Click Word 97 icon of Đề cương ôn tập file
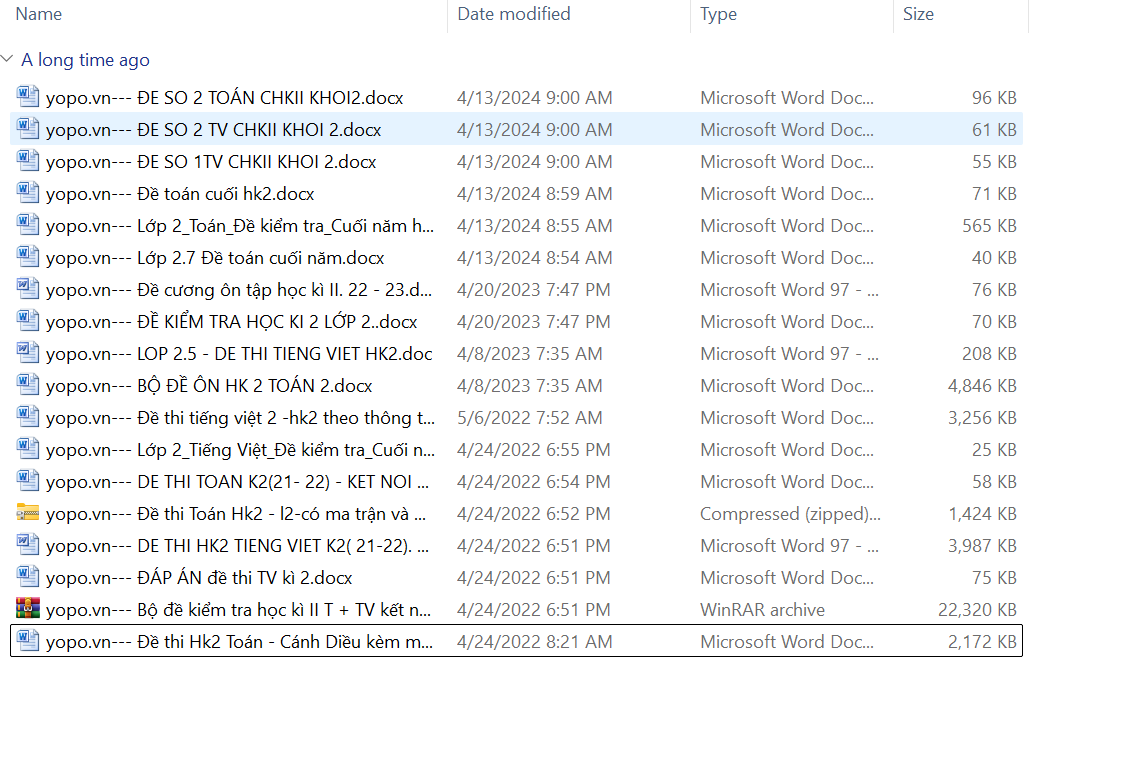 28,290
